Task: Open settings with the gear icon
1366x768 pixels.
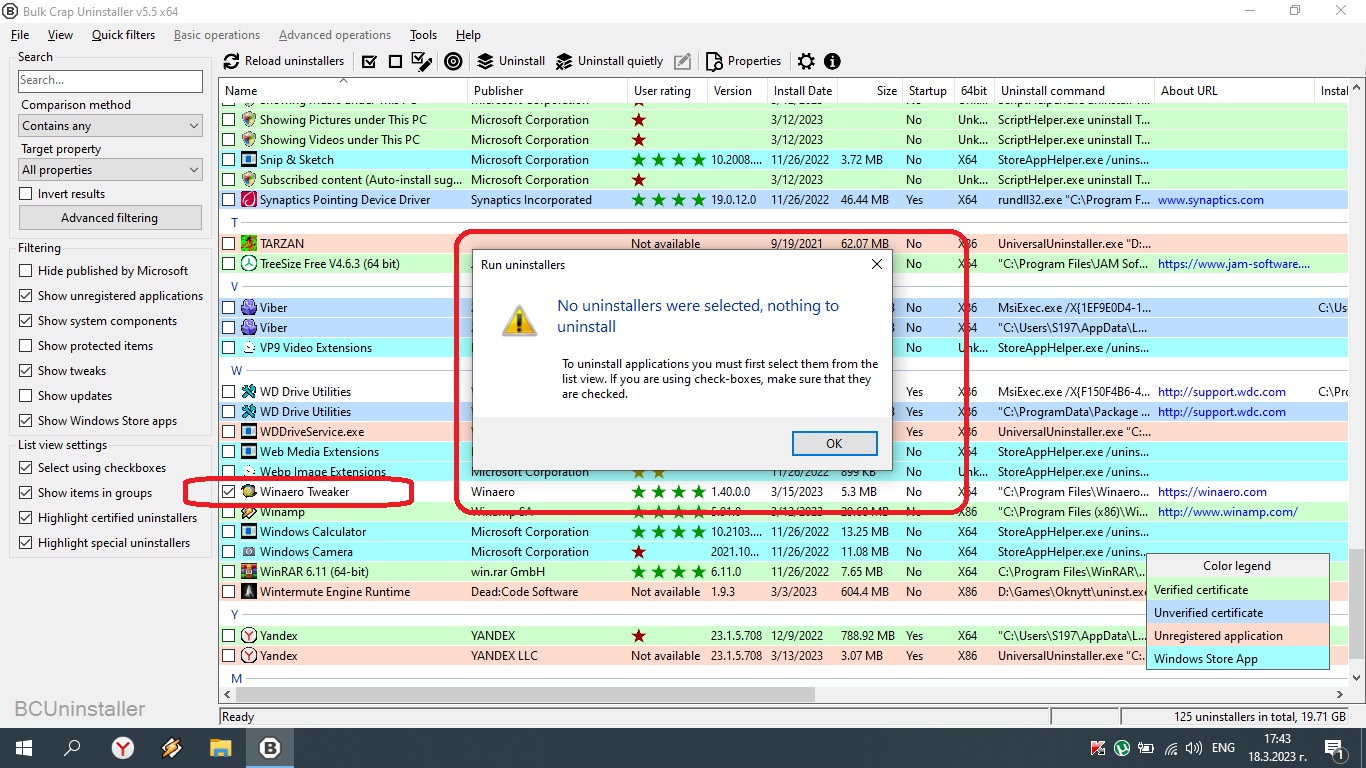Action: 806,61
